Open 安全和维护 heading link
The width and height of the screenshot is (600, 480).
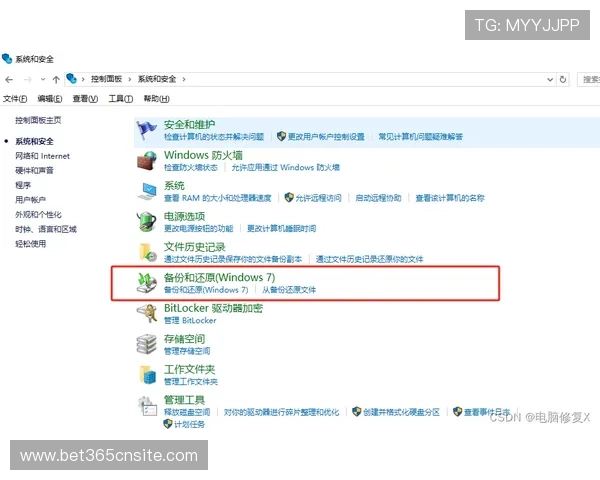coord(189,124)
